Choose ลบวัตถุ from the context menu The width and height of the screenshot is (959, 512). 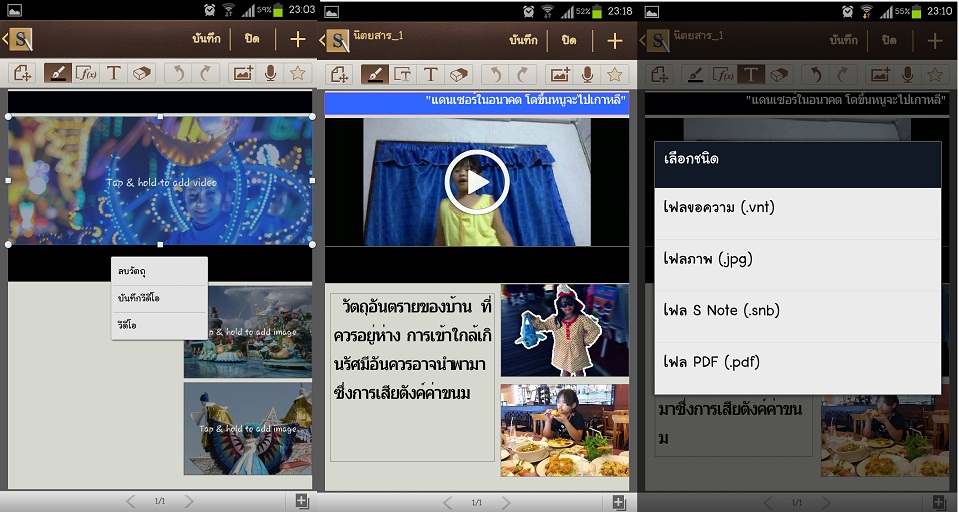click(x=159, y=271)
